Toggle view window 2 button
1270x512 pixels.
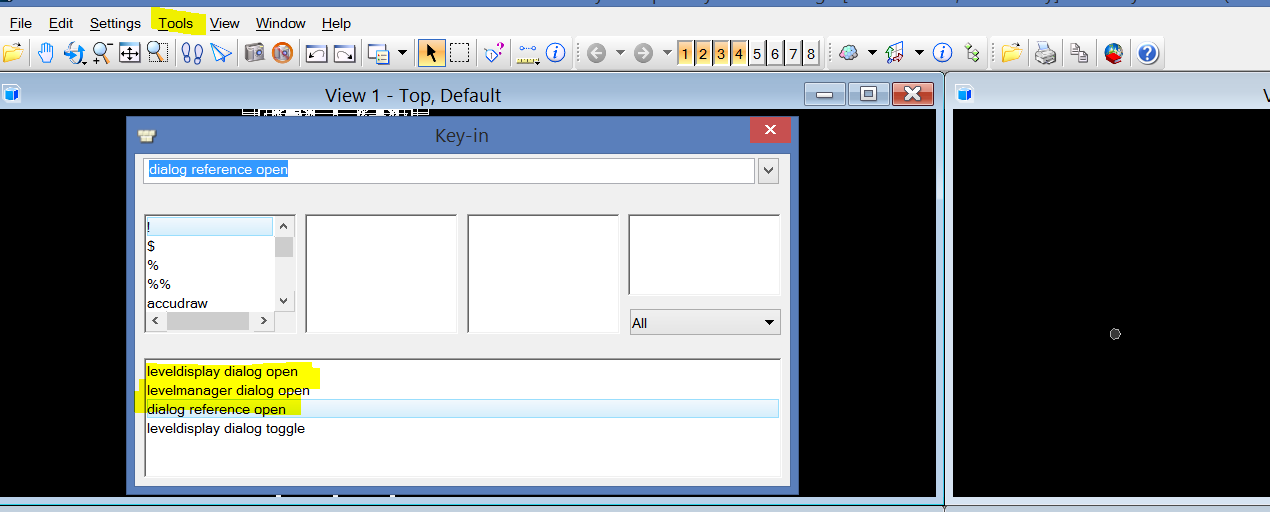pyautogui.click(x=703, y=53)
